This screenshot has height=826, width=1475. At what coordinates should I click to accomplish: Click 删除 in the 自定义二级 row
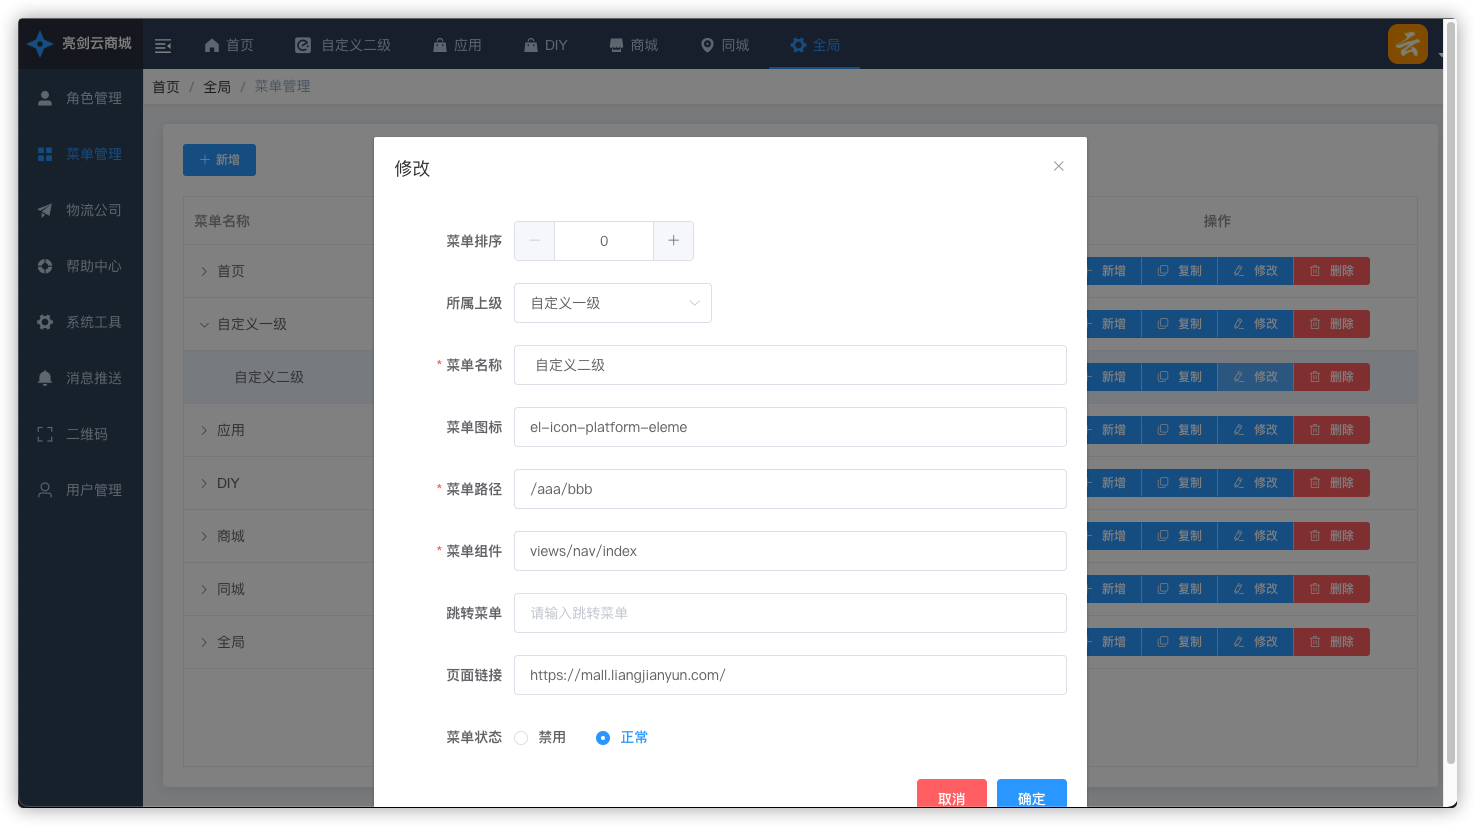pos(1332,377)
